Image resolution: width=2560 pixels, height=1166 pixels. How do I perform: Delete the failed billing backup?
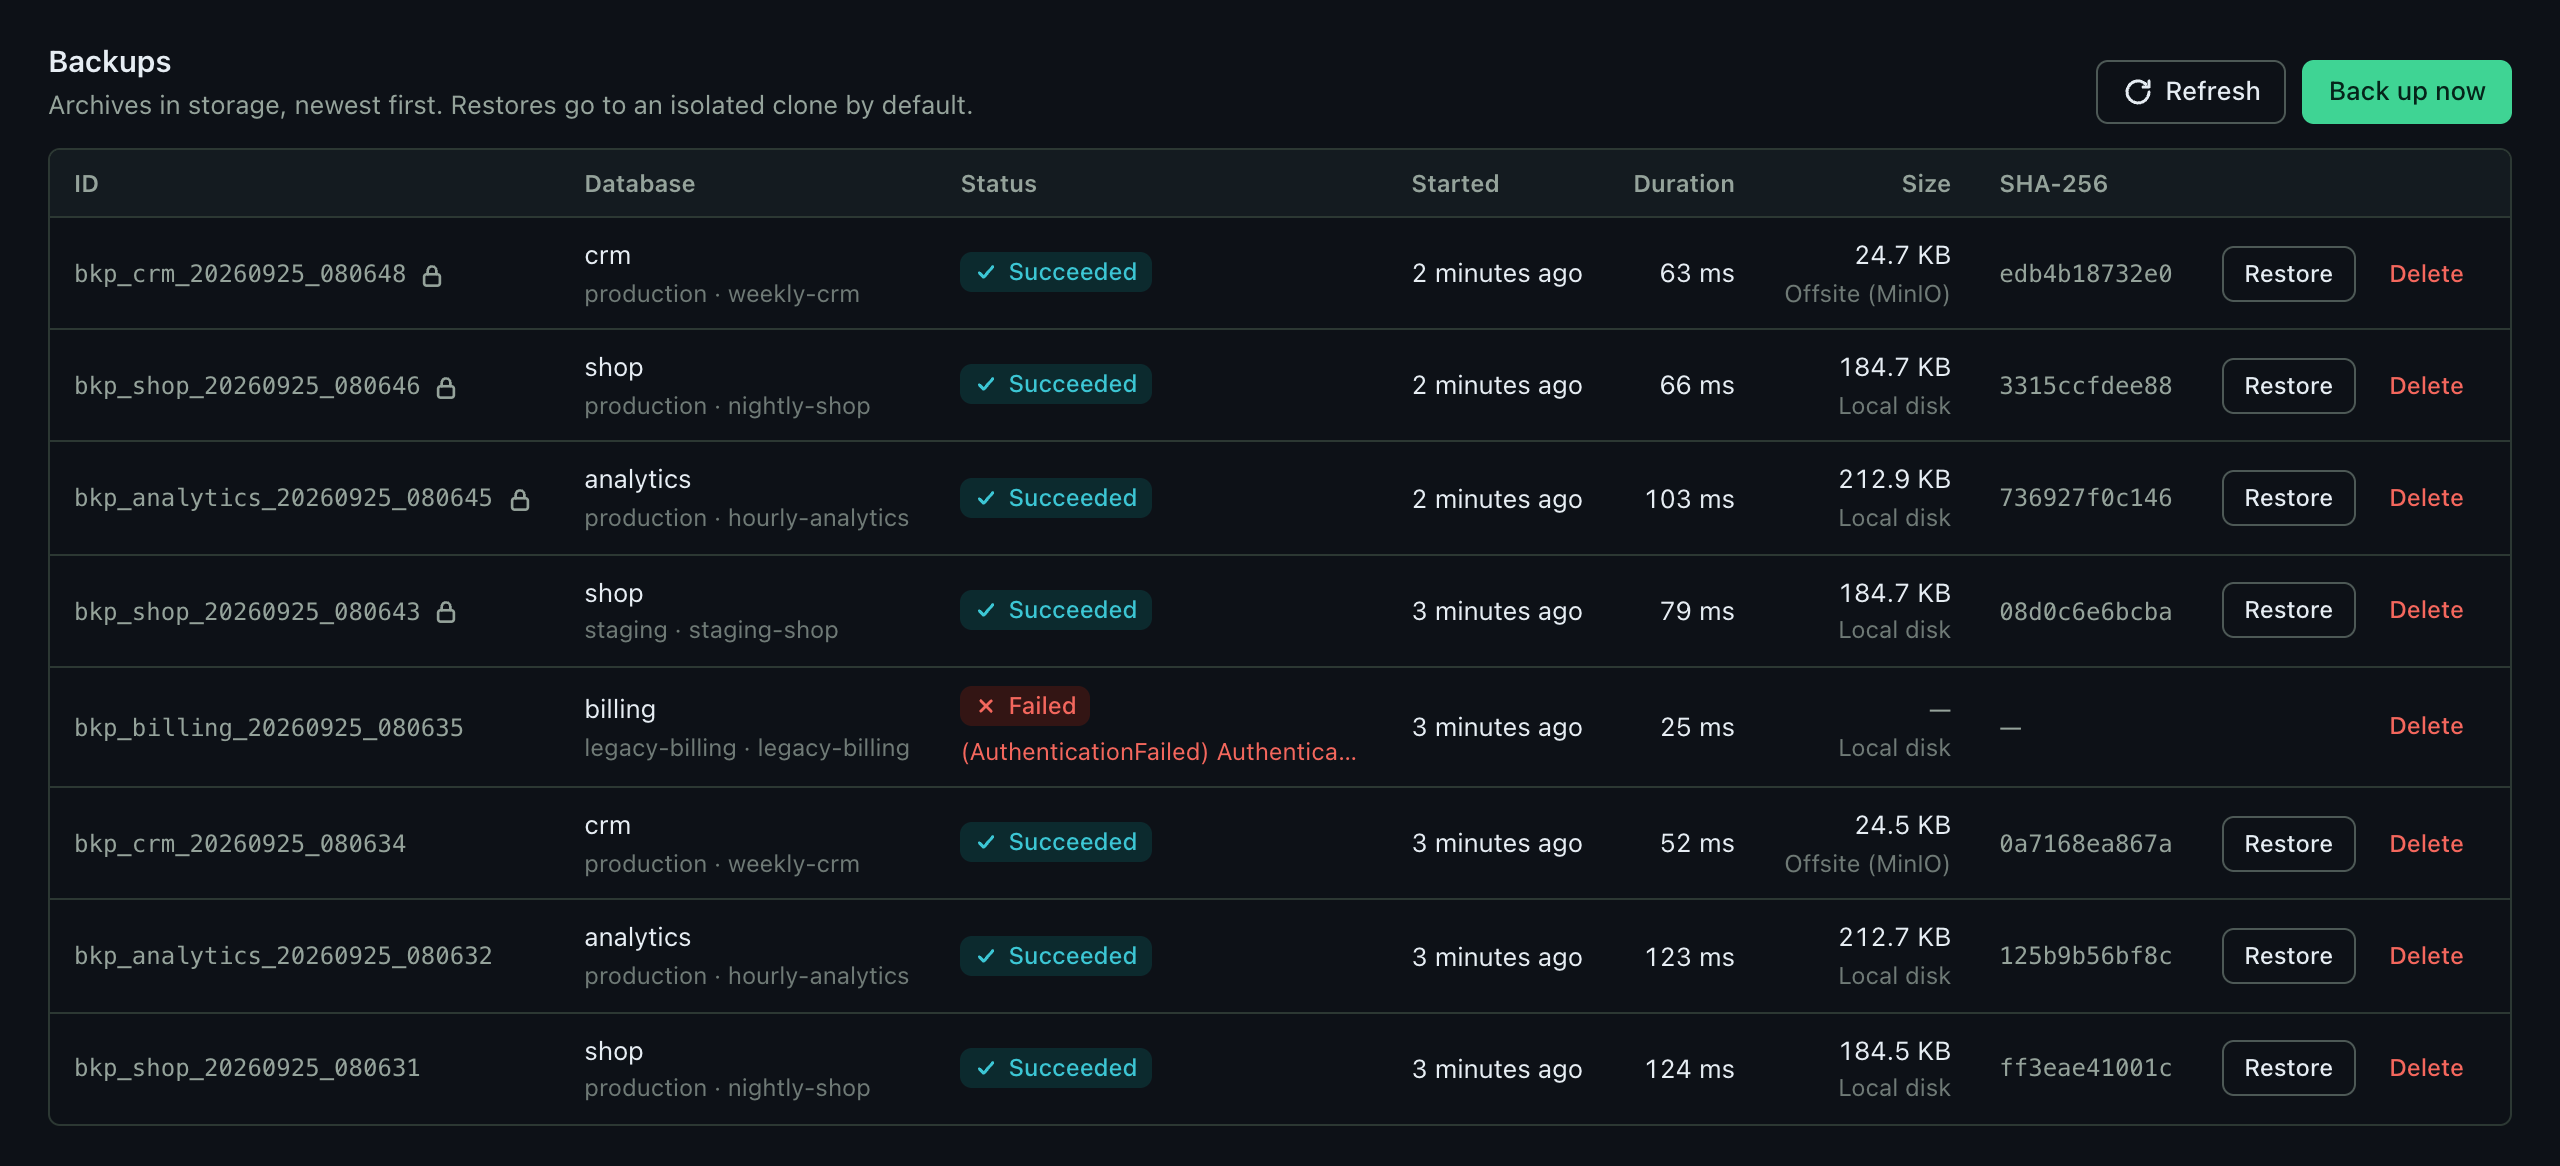pyautogui.click(x=2426, y=726)
